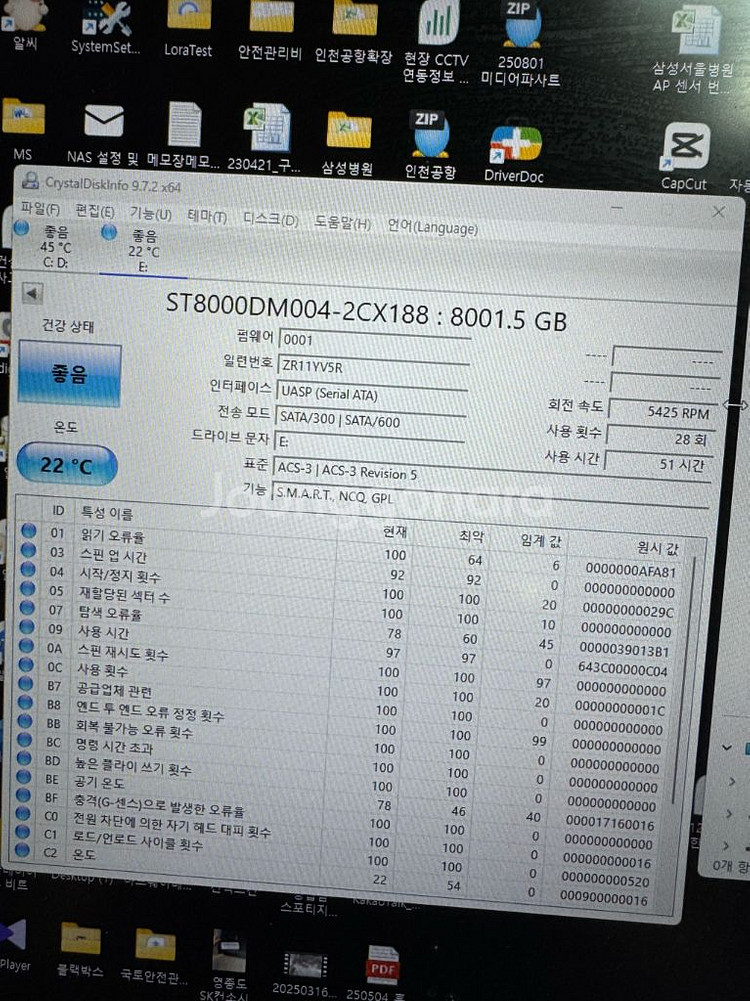Viewport: 750px width, 1001px height.
Task: Click raw value 643C00000C04
Action: tap(622, 670)
